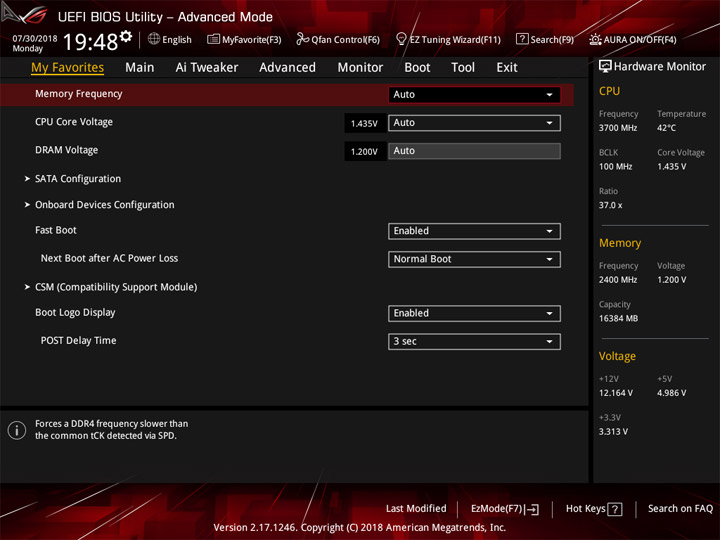The height and width of the screenshot is (540, 720).
Task: Click the Qfan Control fan icon
Action: coord(302,39)
